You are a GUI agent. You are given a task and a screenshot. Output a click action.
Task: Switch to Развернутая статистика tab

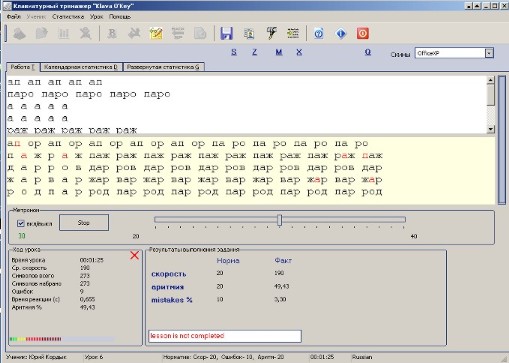coord(163,67)
